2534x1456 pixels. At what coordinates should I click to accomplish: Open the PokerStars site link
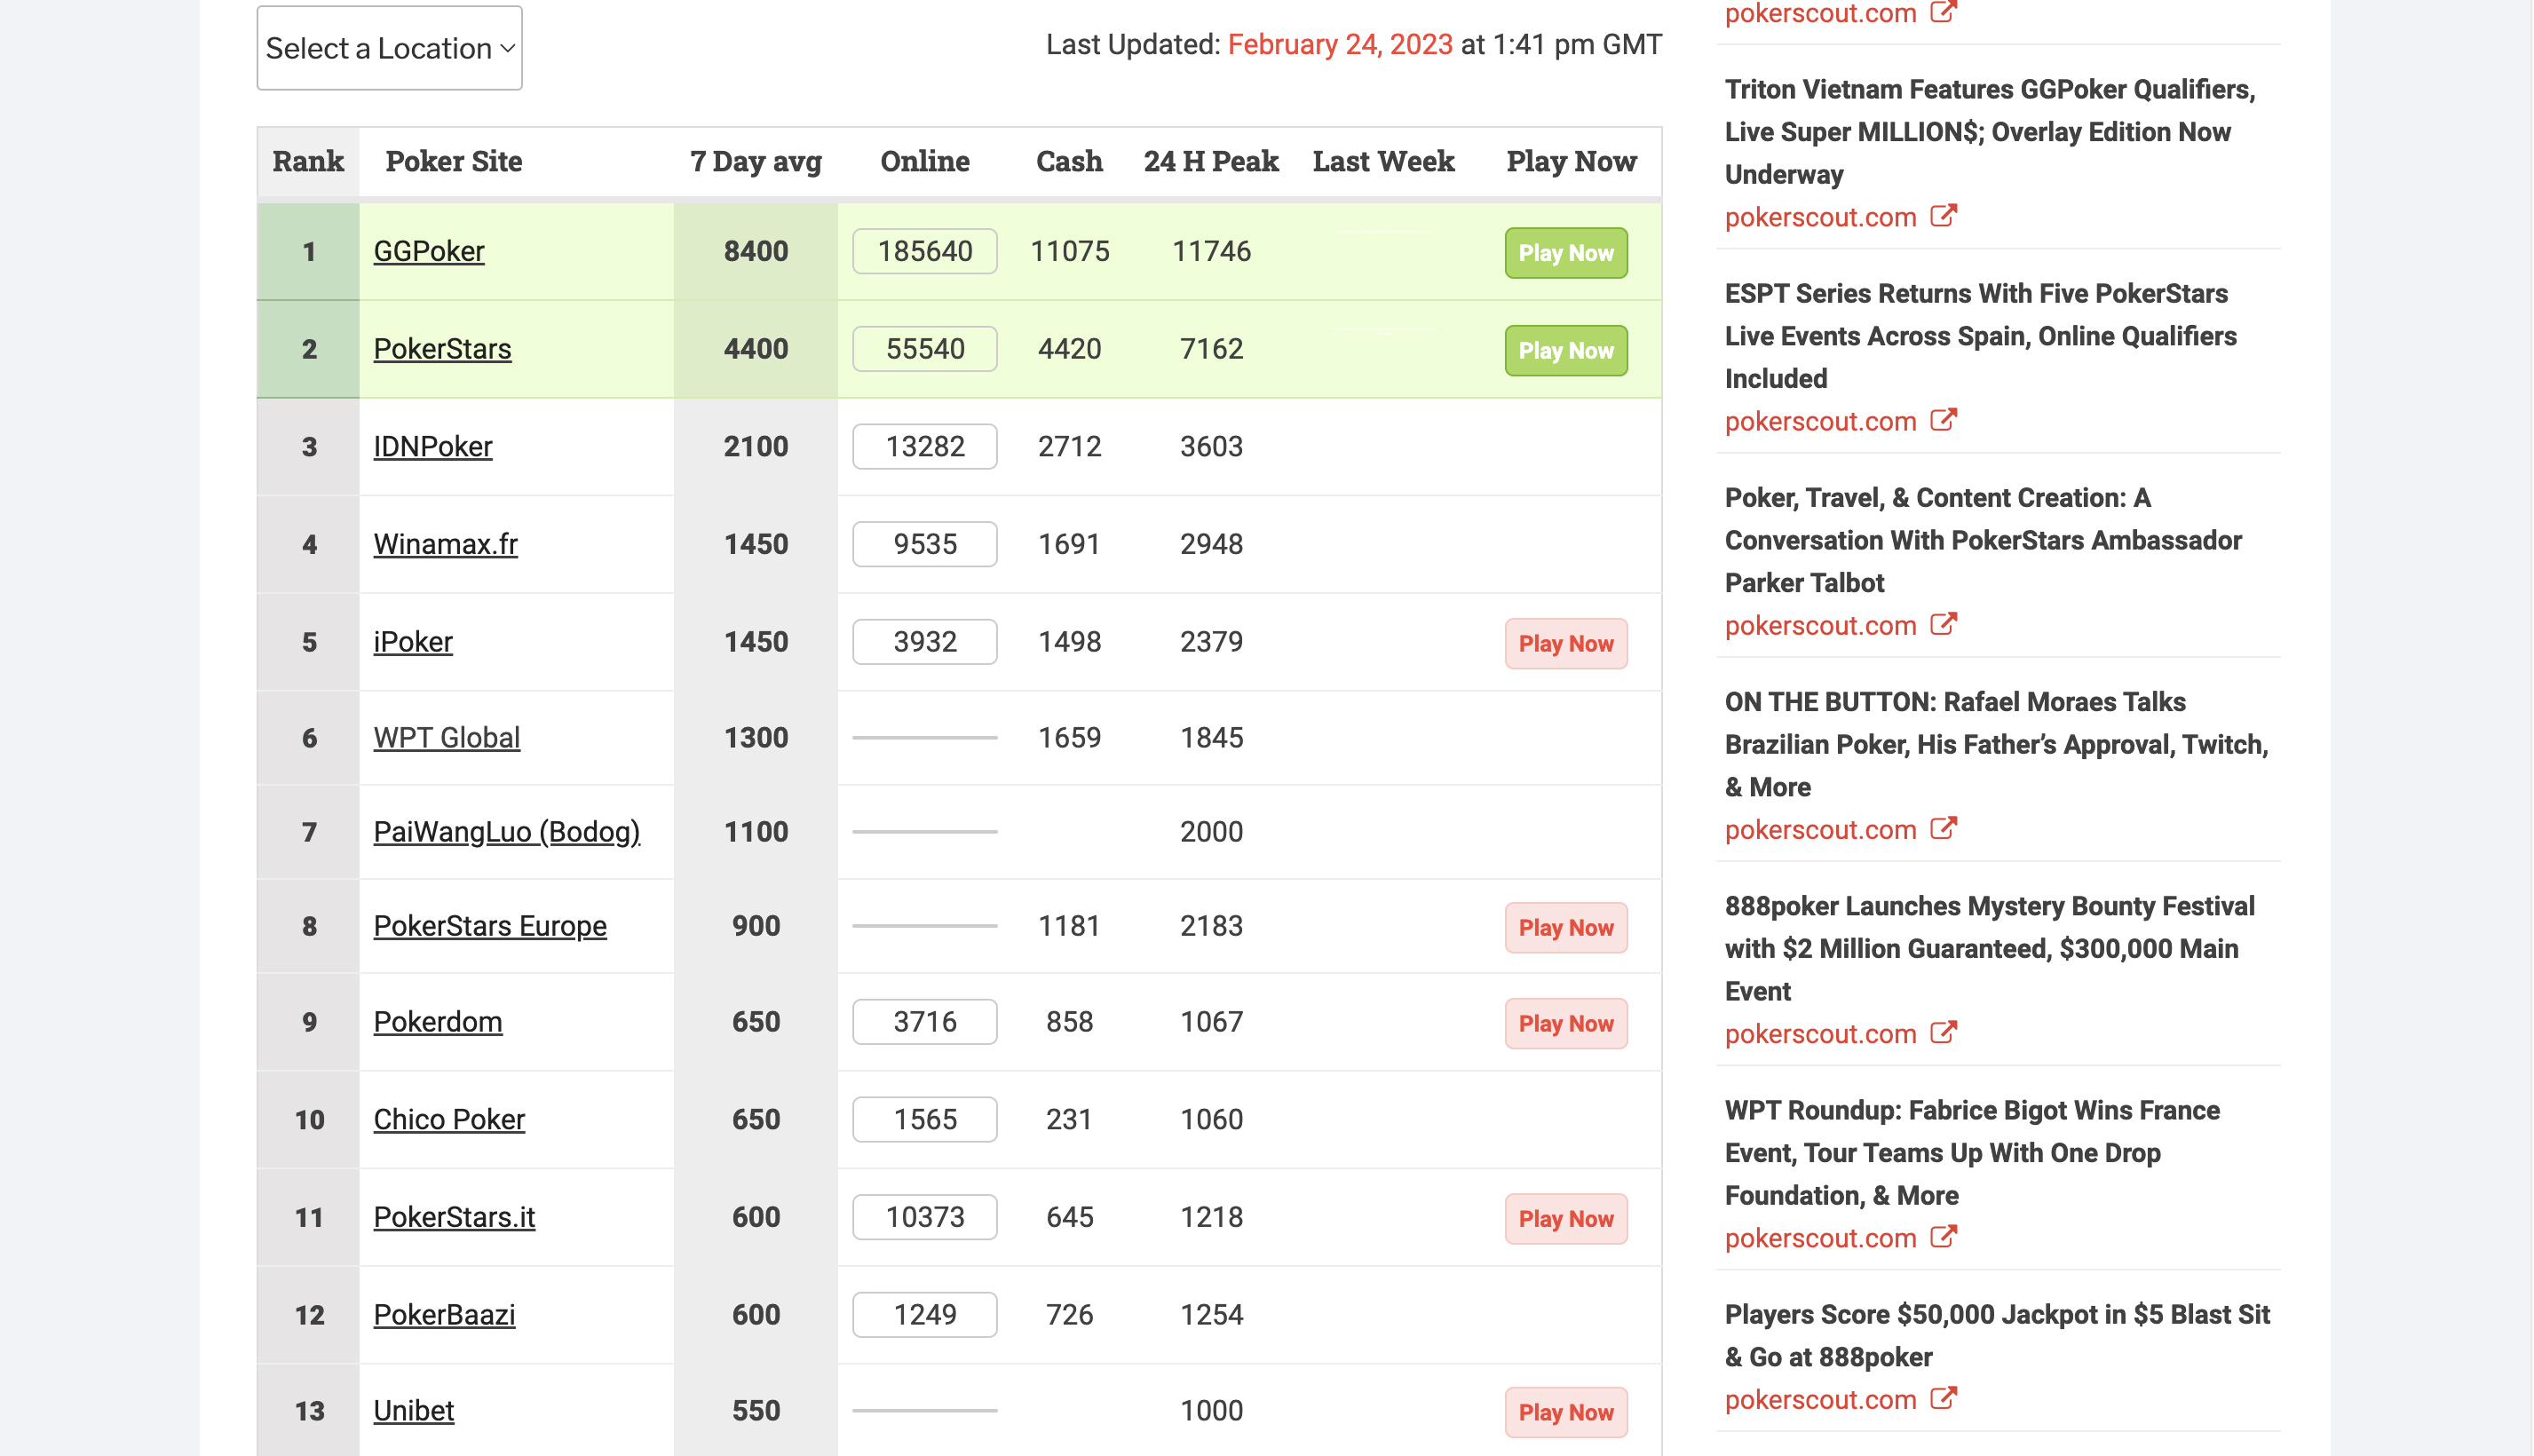[442, 349]
